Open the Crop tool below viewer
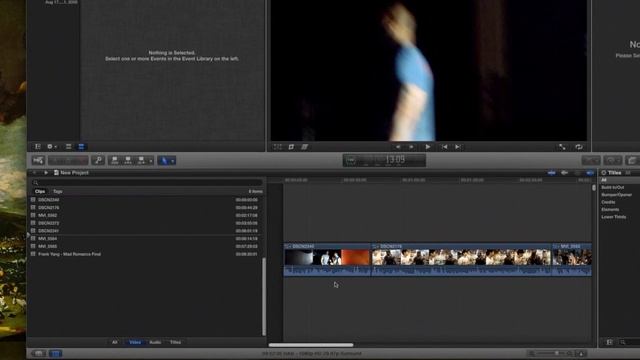The image size is (640, 360). tap(291, 147)
